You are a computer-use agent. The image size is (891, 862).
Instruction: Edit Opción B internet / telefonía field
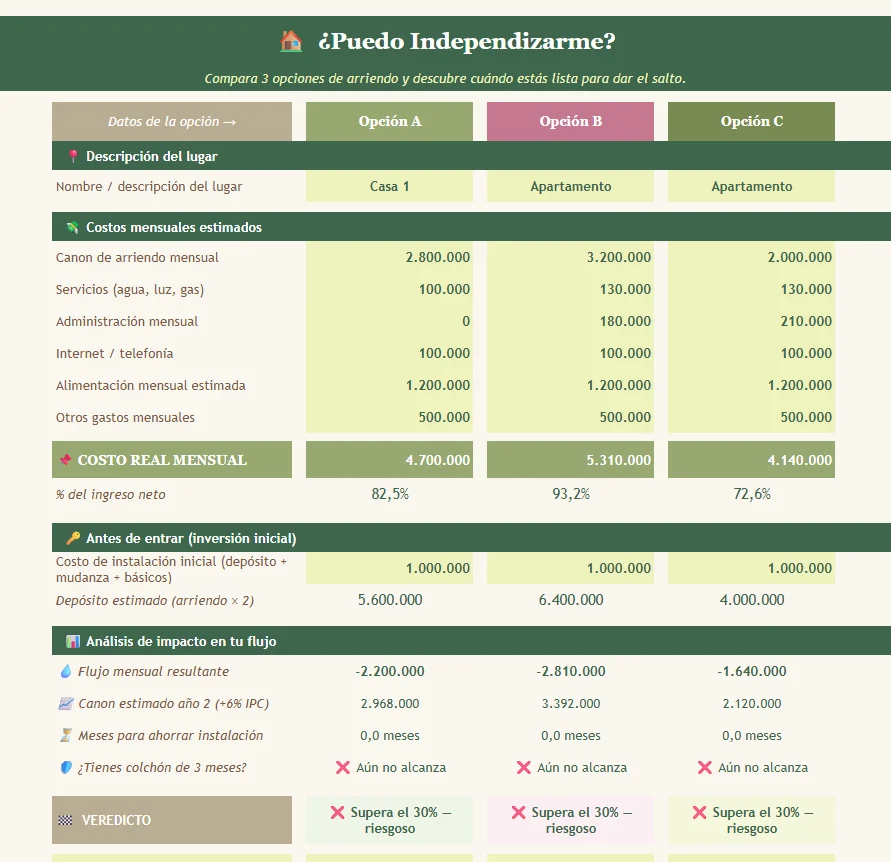(x=570, y=353)
